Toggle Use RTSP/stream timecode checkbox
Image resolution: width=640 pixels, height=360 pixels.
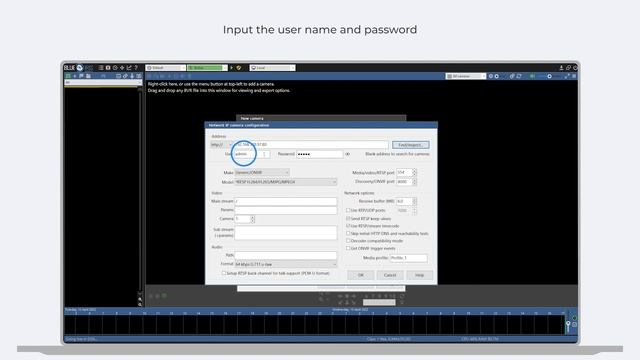click(348, 226)
